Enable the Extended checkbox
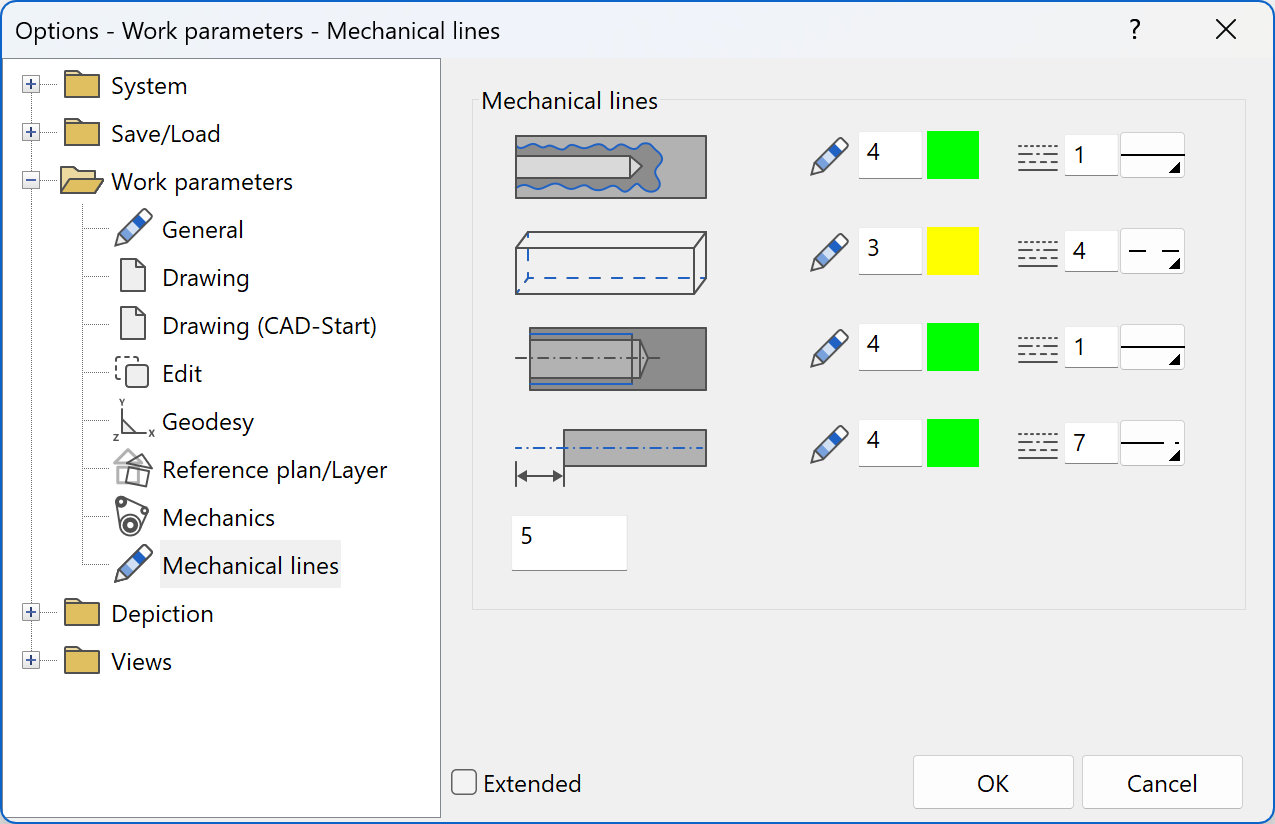 coord(463,783)
